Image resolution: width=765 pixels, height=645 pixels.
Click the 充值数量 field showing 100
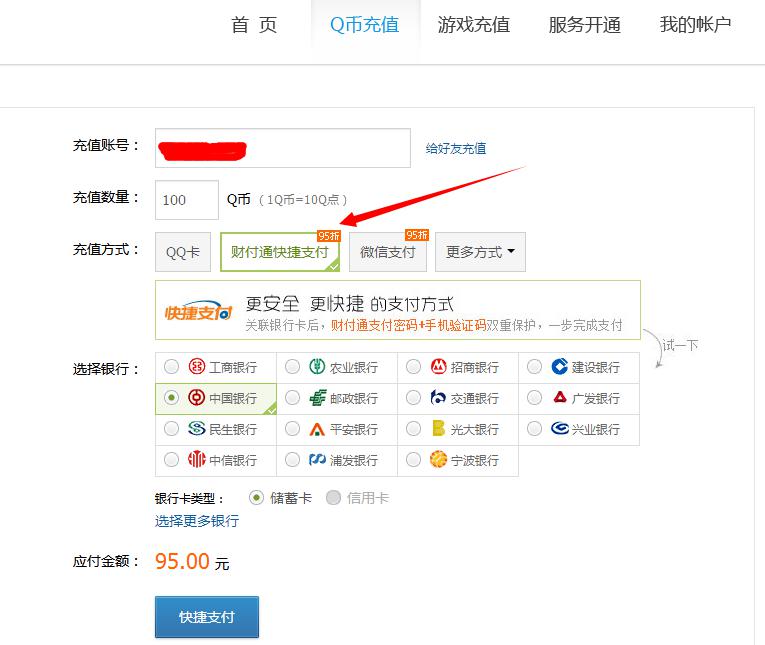[x=187, y=200]
